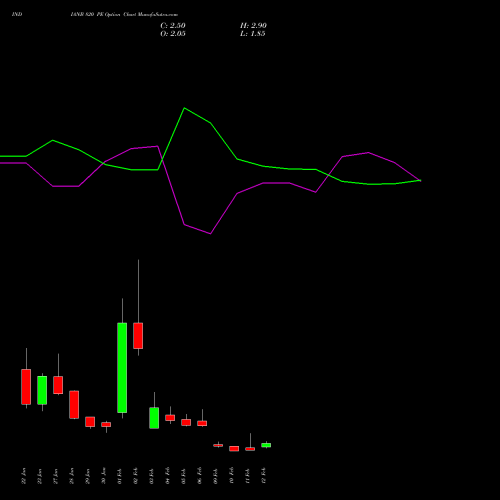Image resolution: width=500 pixels, height=500 pixels.
Task: Click the low price value L: 1.85
Action: tap(253, 34)
